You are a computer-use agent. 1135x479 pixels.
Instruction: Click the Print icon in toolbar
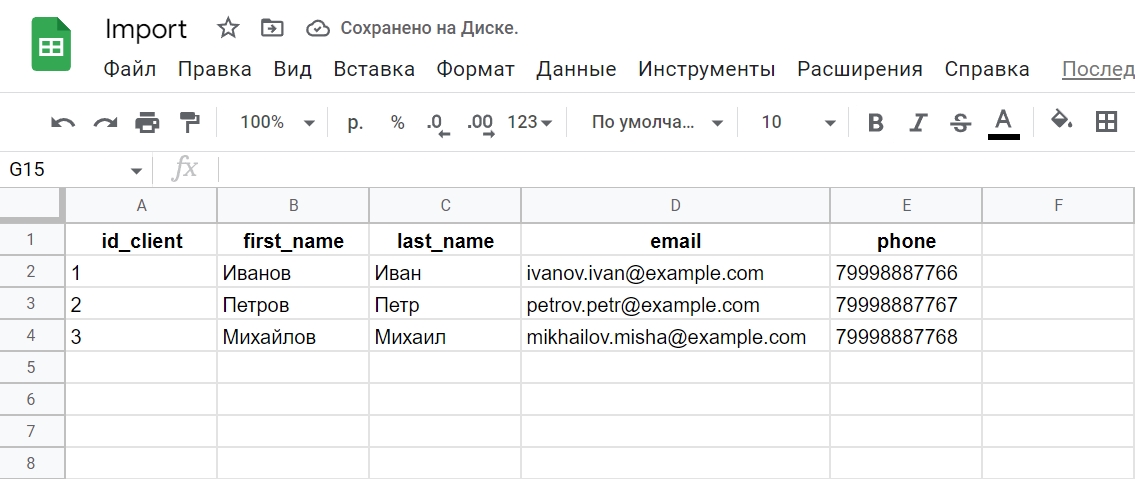[148, 122]
